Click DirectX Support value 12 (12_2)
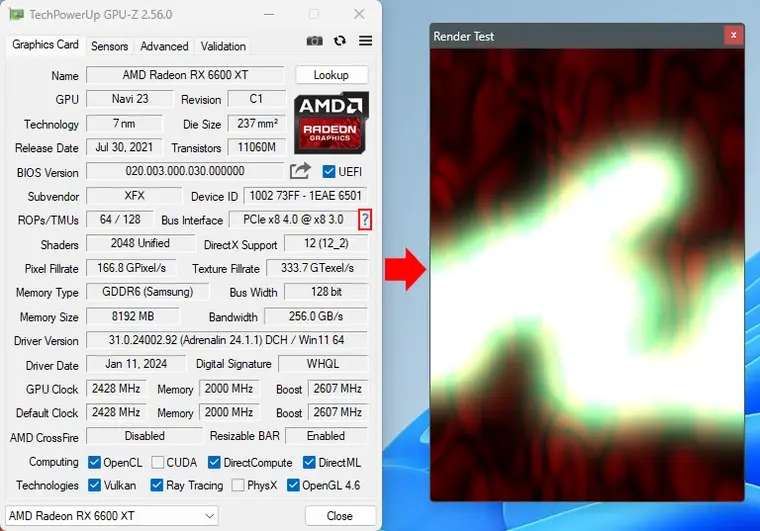 326,243
